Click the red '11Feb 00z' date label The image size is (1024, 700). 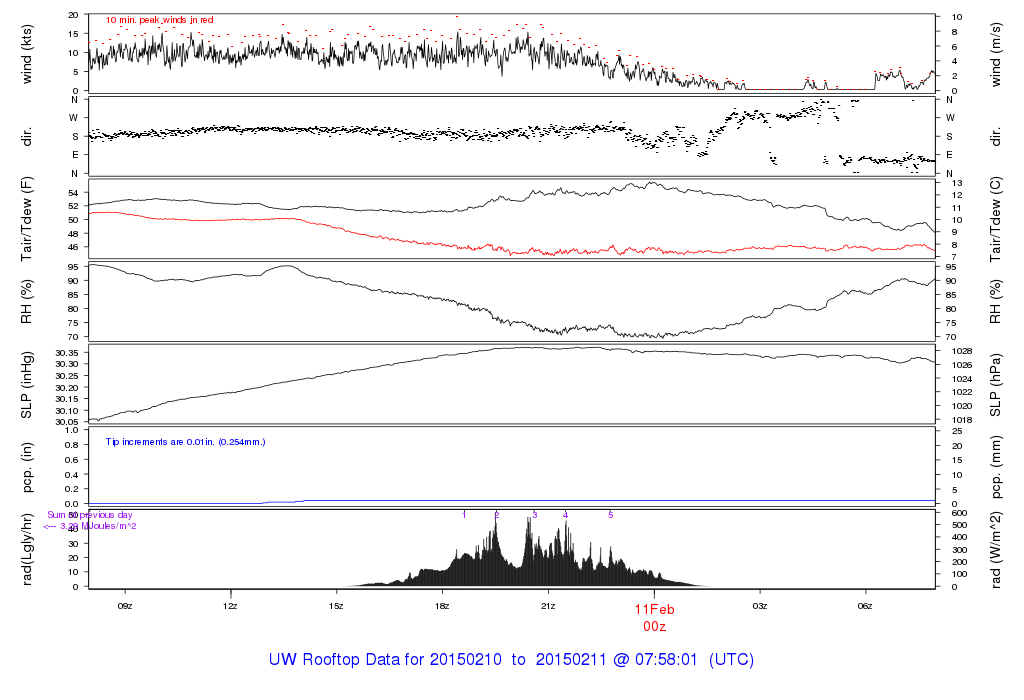654,618
